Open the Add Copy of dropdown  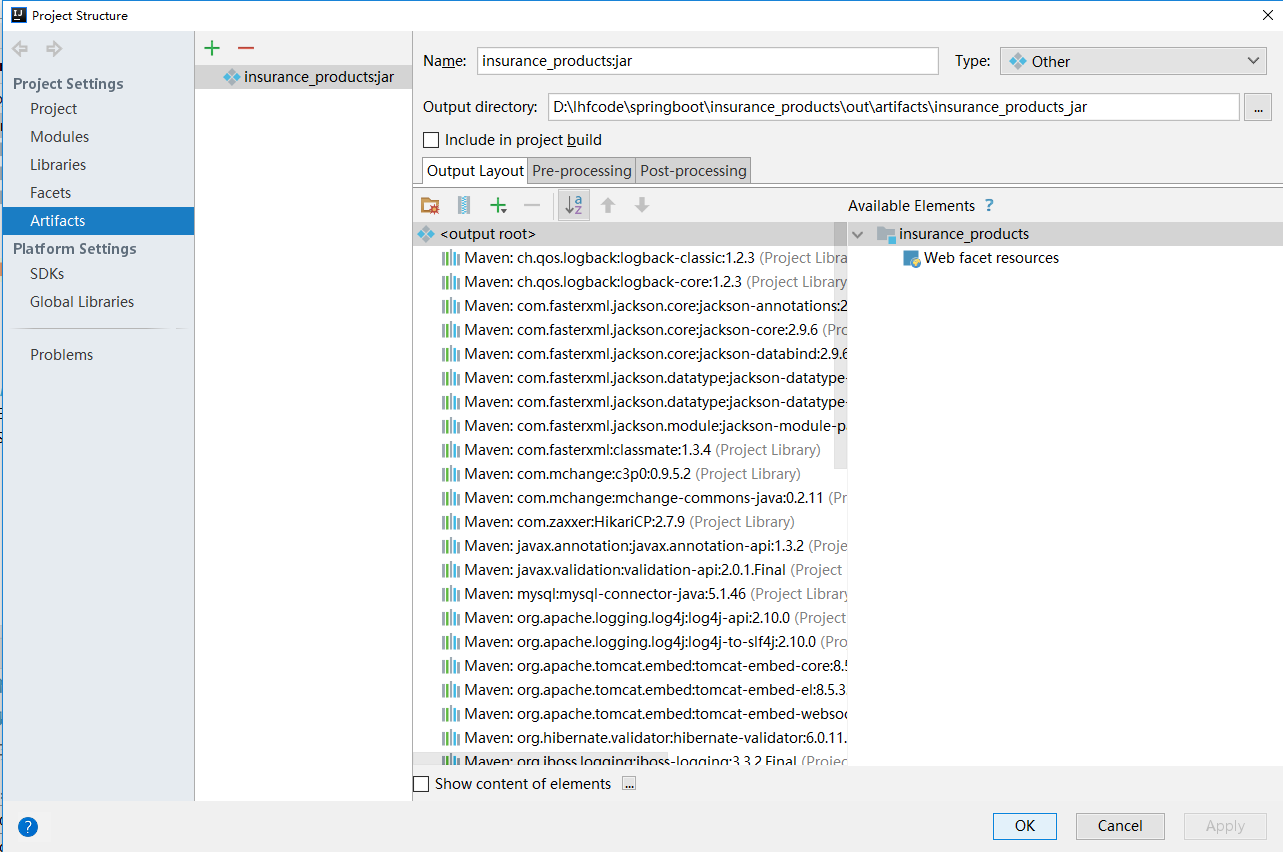click(x=498, y=205)
